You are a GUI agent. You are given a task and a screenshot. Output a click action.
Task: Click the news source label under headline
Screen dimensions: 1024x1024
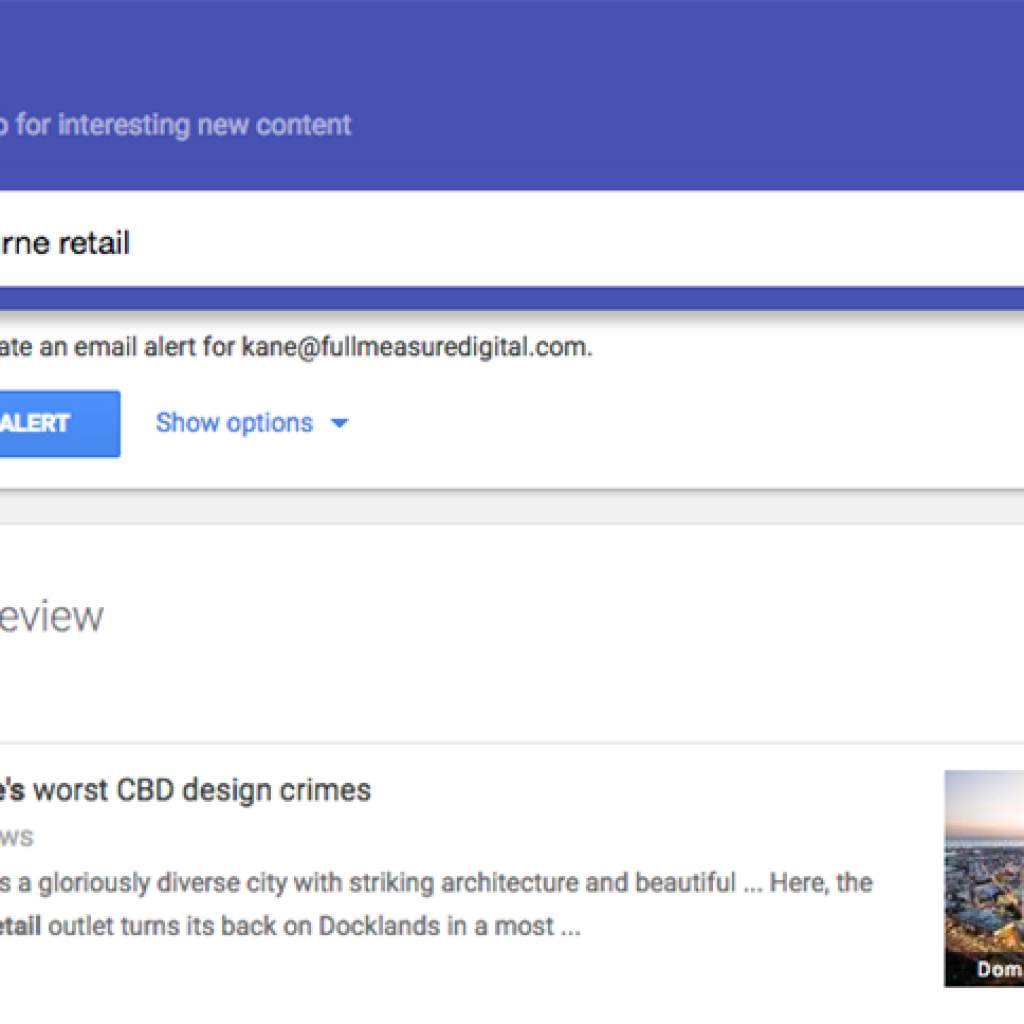(x=16, y=836)
